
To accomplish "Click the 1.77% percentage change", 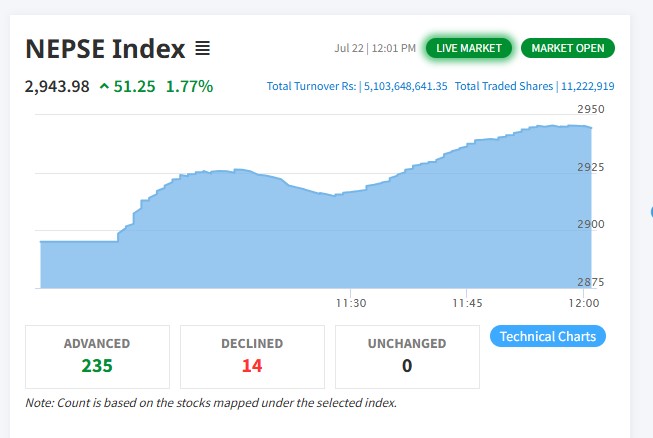I will point(189,86).
